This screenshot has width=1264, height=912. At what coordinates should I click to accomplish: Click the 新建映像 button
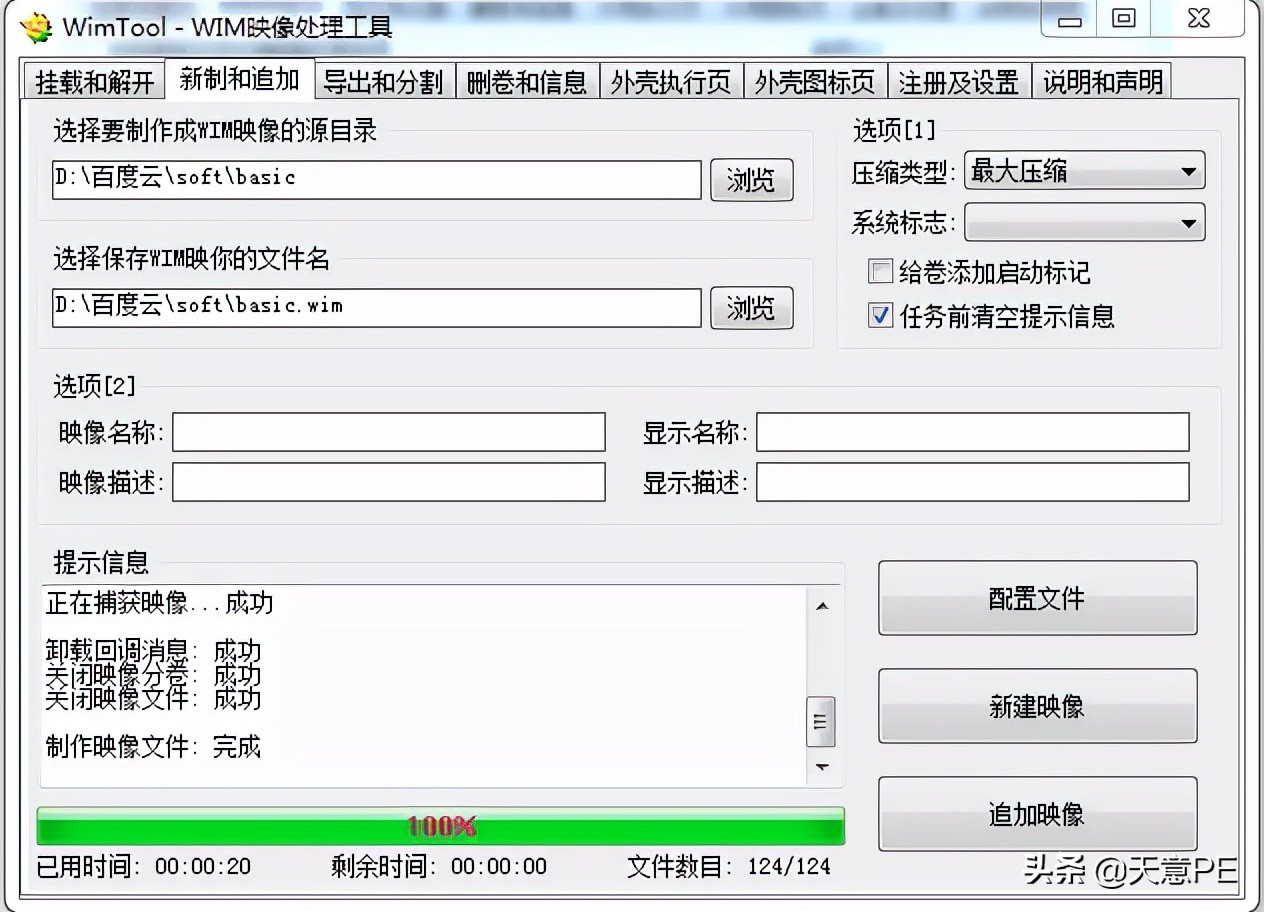pyautogui.click(x=1036, y=706)
